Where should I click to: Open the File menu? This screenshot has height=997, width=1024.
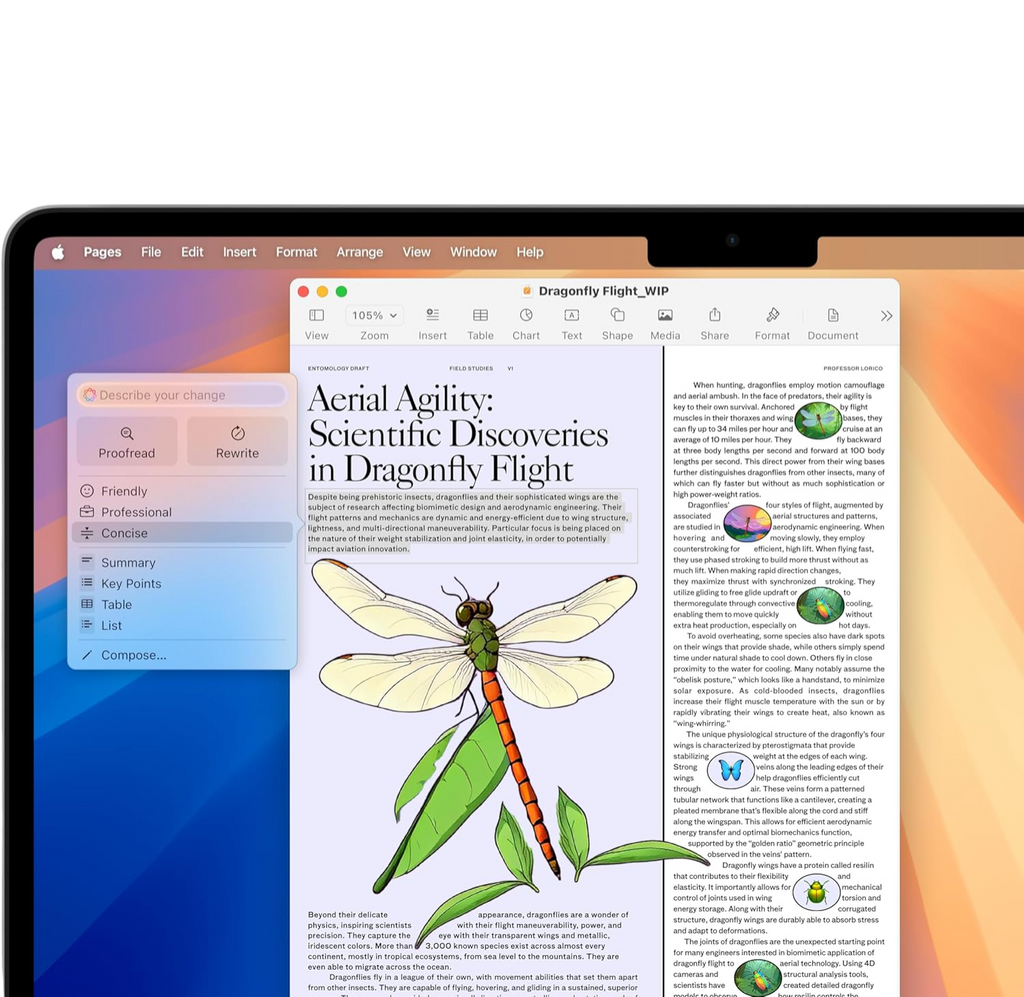151,252
